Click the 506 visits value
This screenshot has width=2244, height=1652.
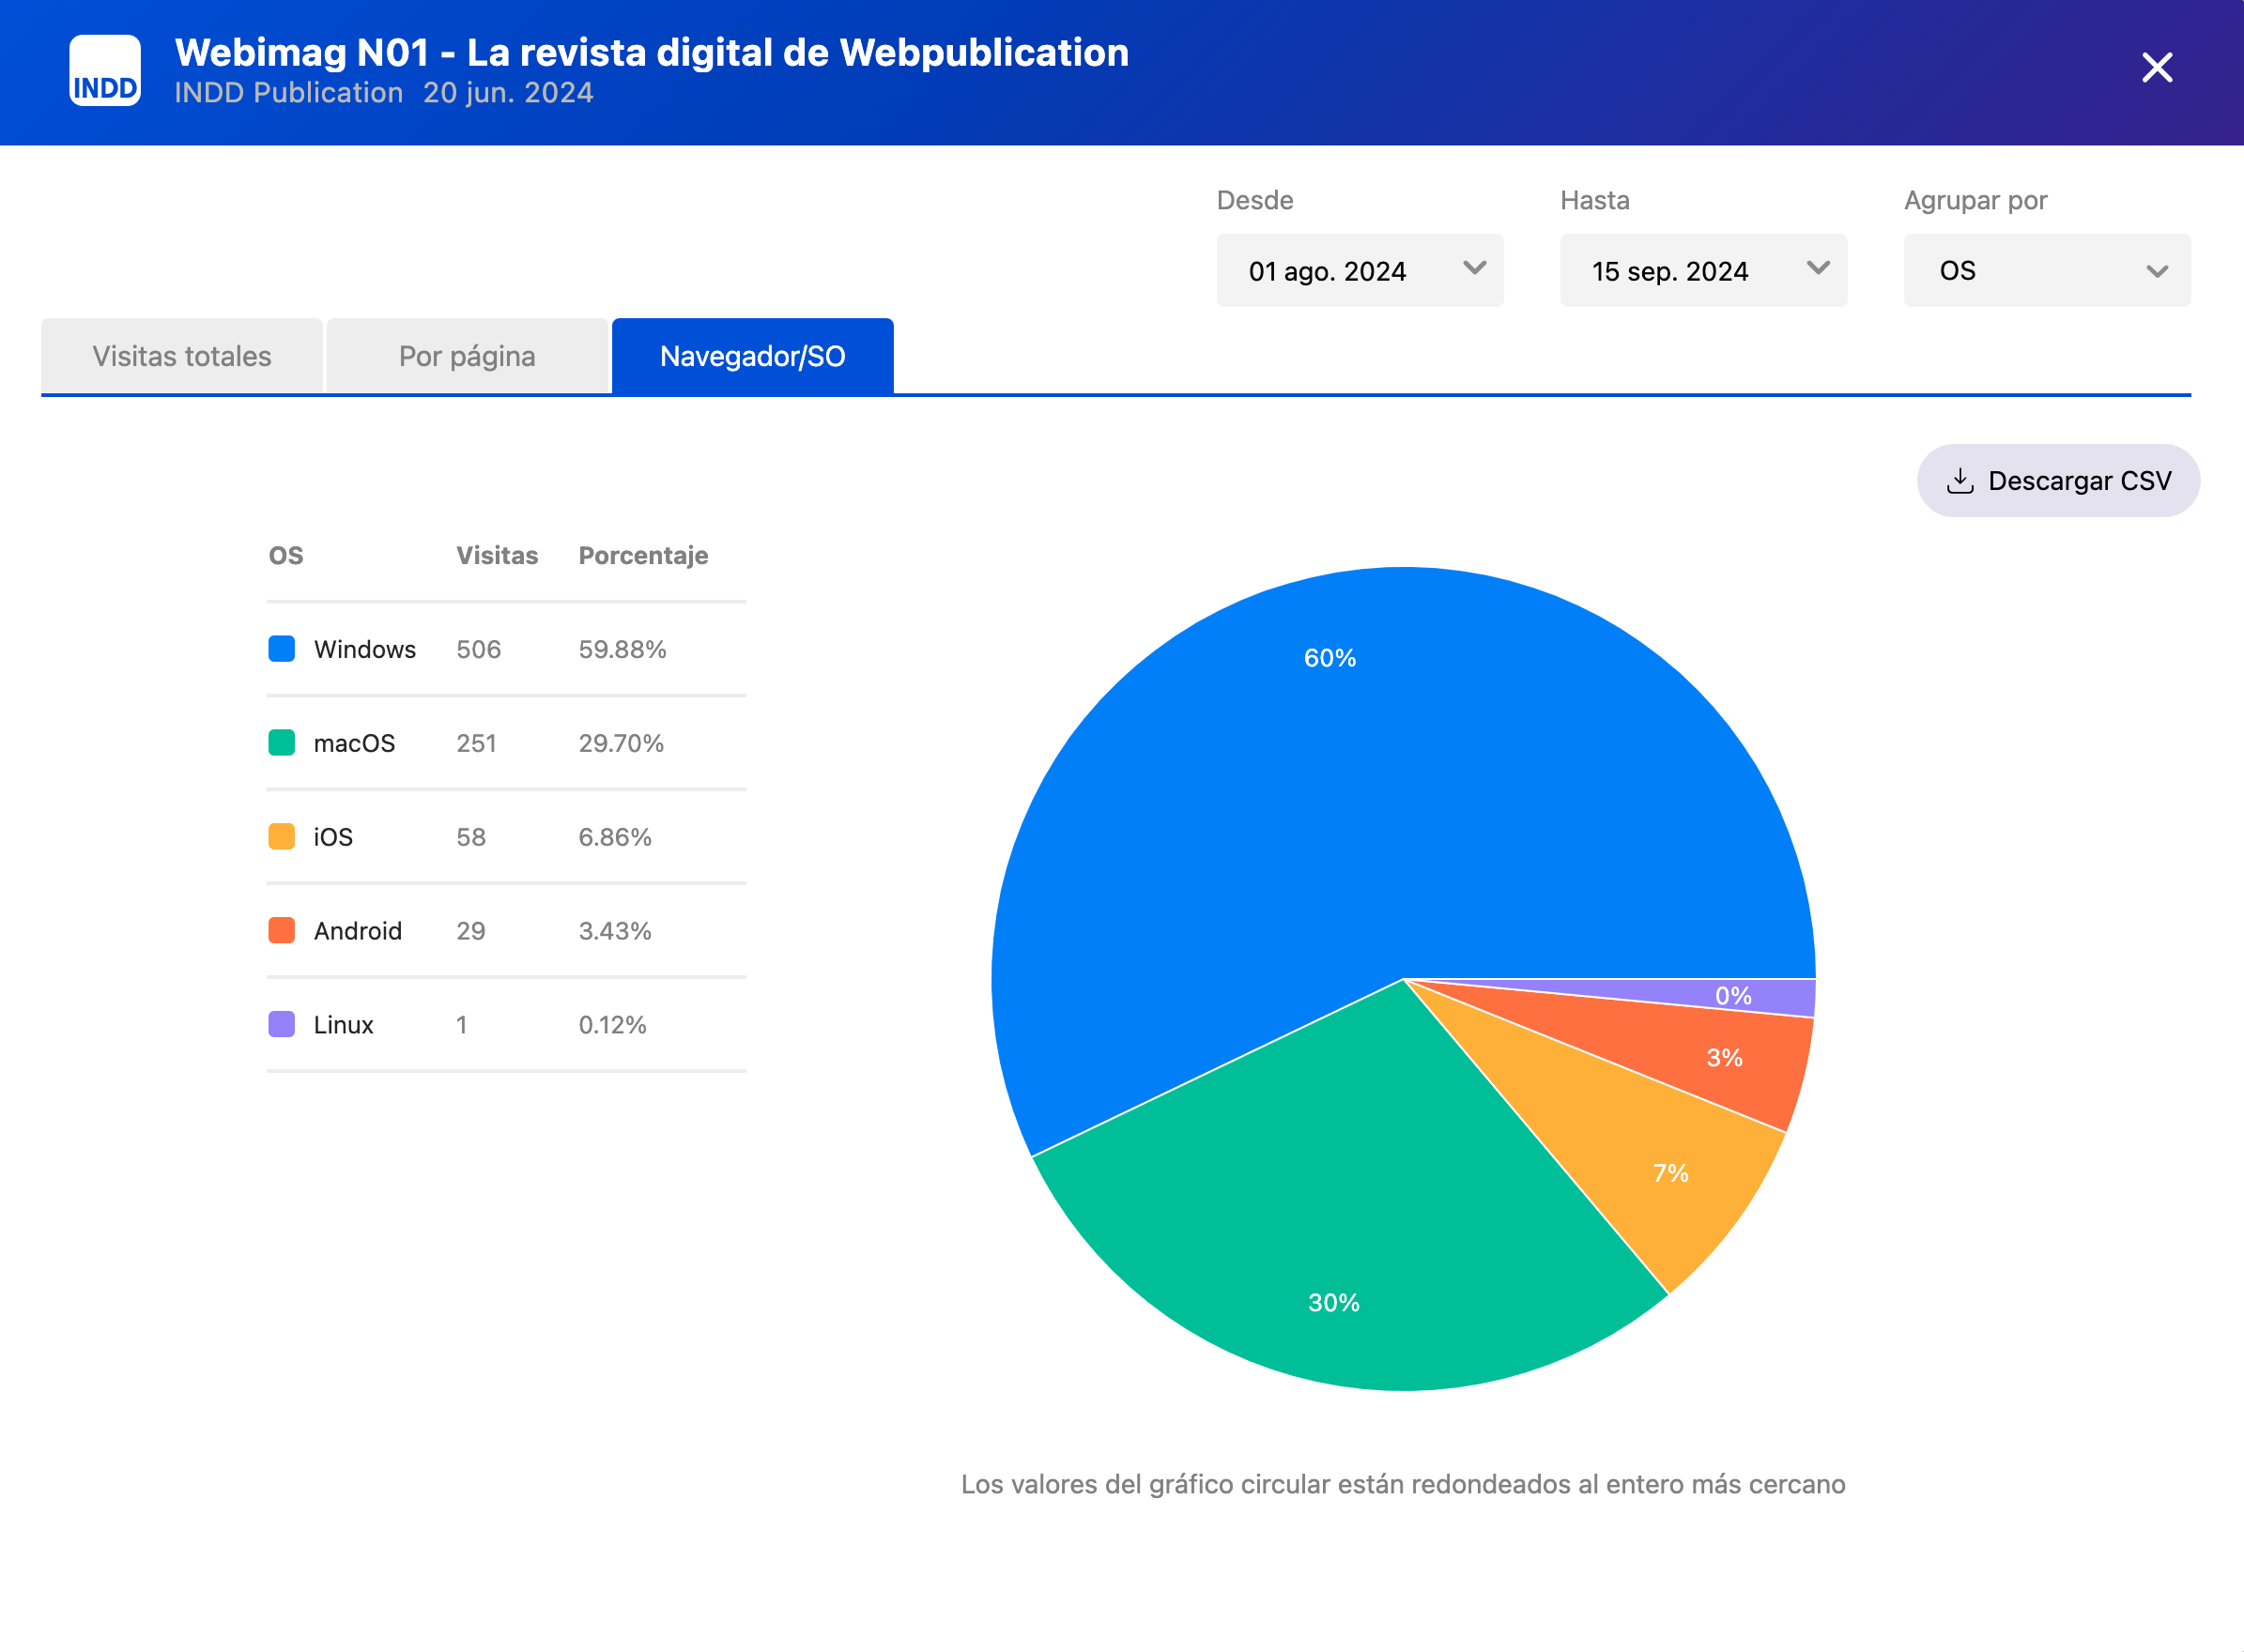478,650
